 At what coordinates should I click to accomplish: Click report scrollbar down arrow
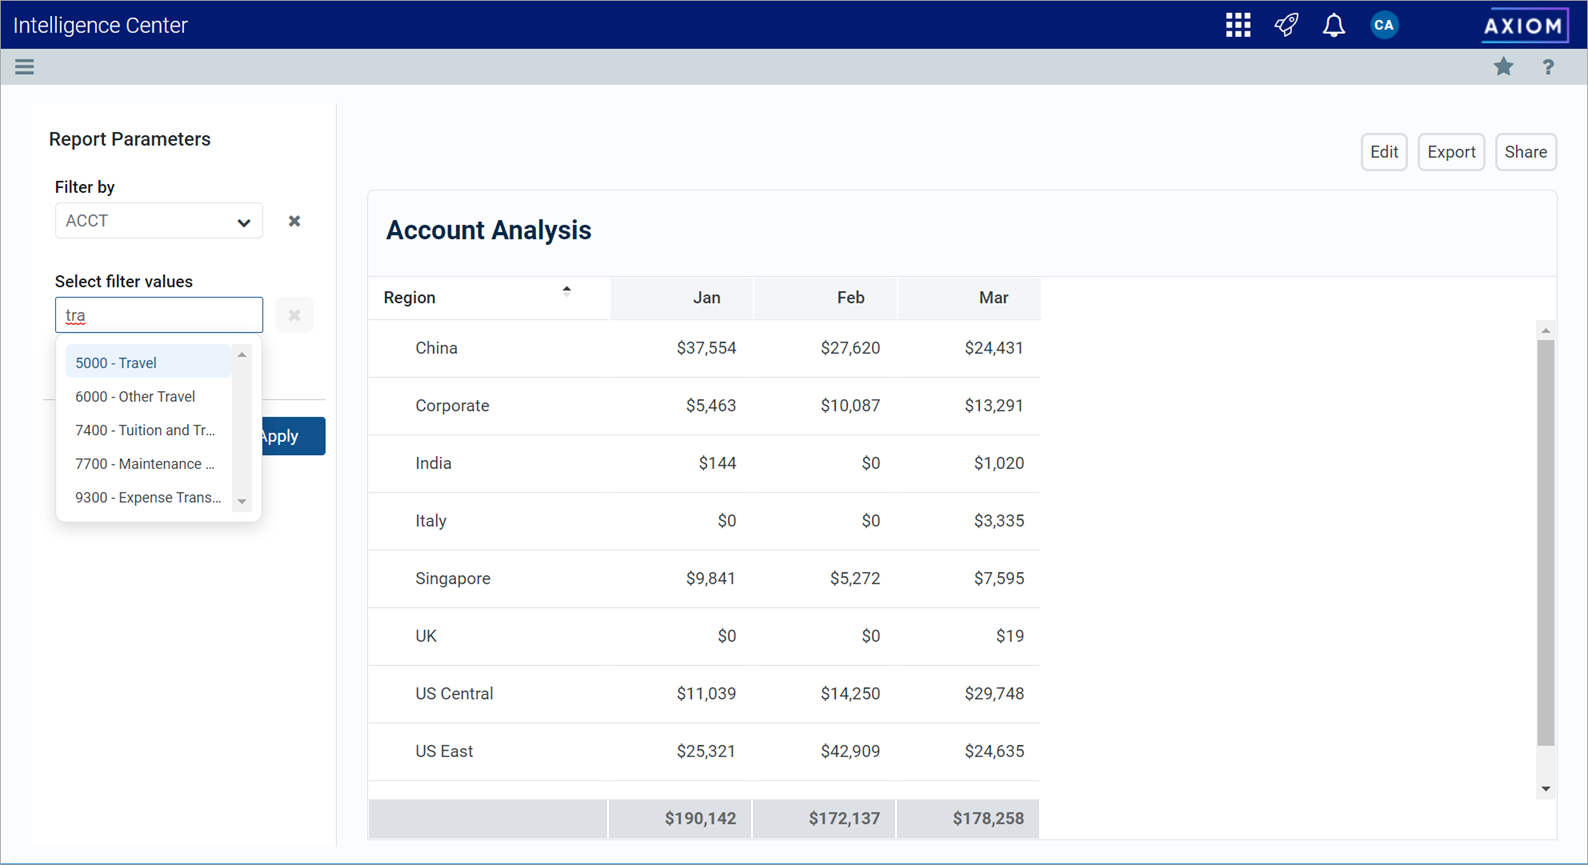[1546, 789]
